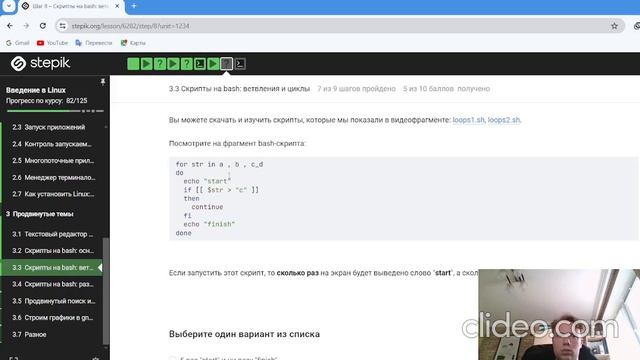Open step 5 question mark quiz
Image resolution: width=640 pixels, height=360 pixels.
pyautogui.click(x=187, y=64)
